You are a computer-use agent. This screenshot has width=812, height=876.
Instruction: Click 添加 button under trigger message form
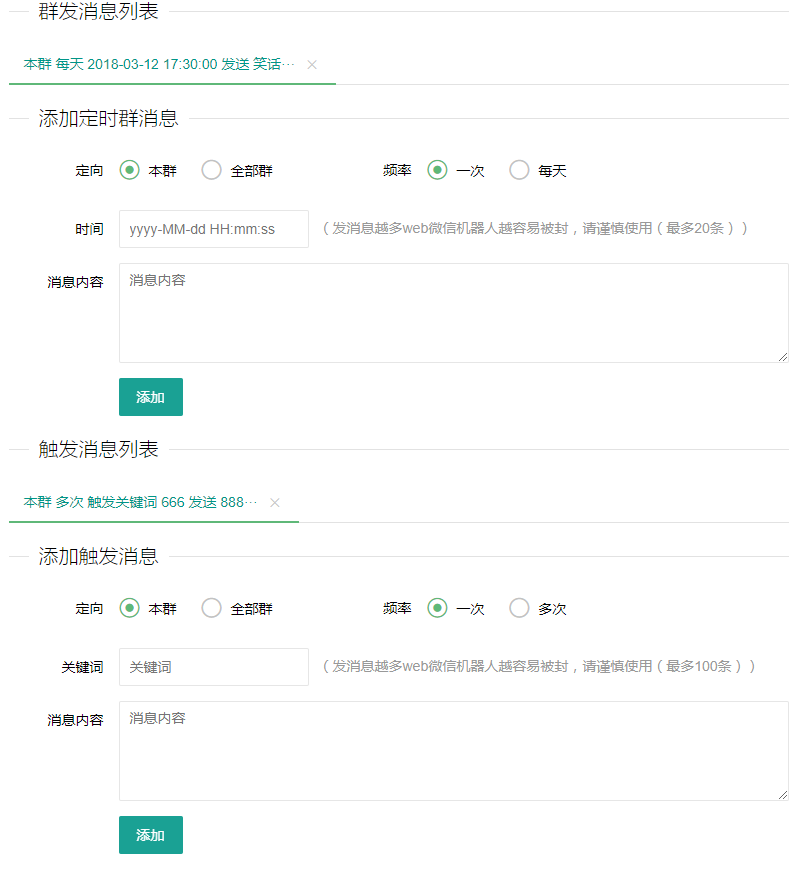coord(151,835)
